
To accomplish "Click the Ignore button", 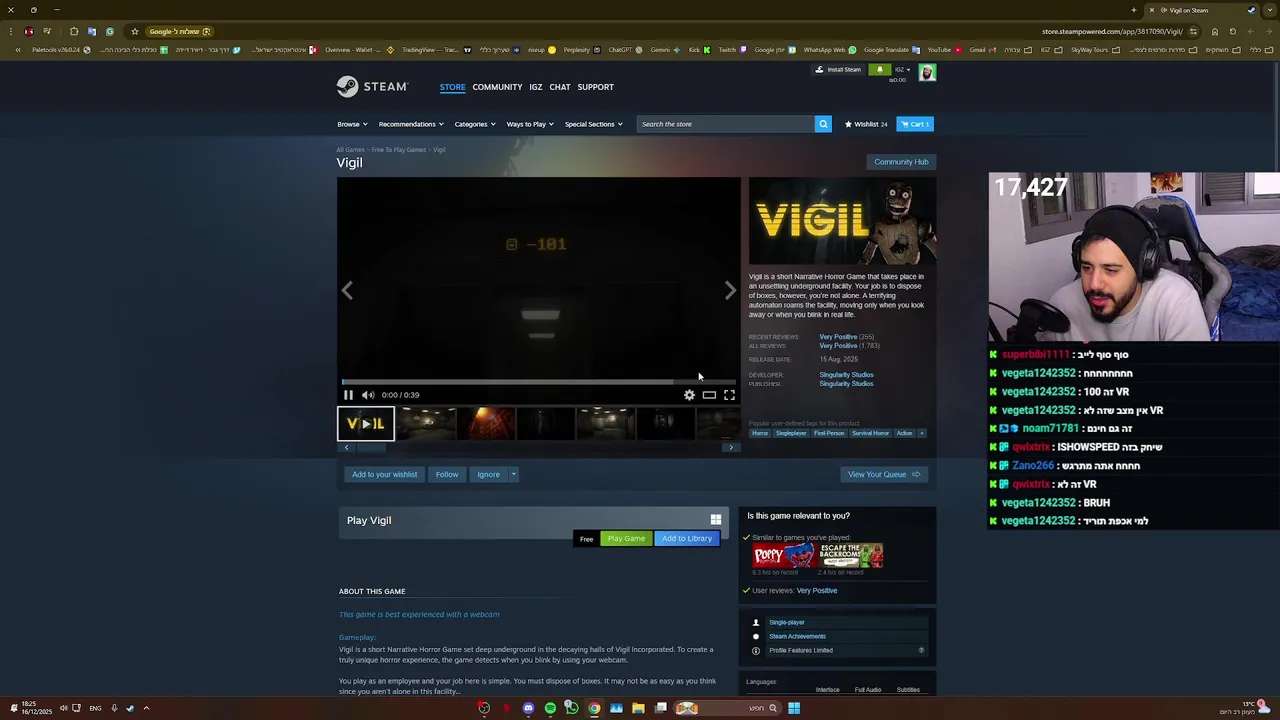I will point(488,475).
